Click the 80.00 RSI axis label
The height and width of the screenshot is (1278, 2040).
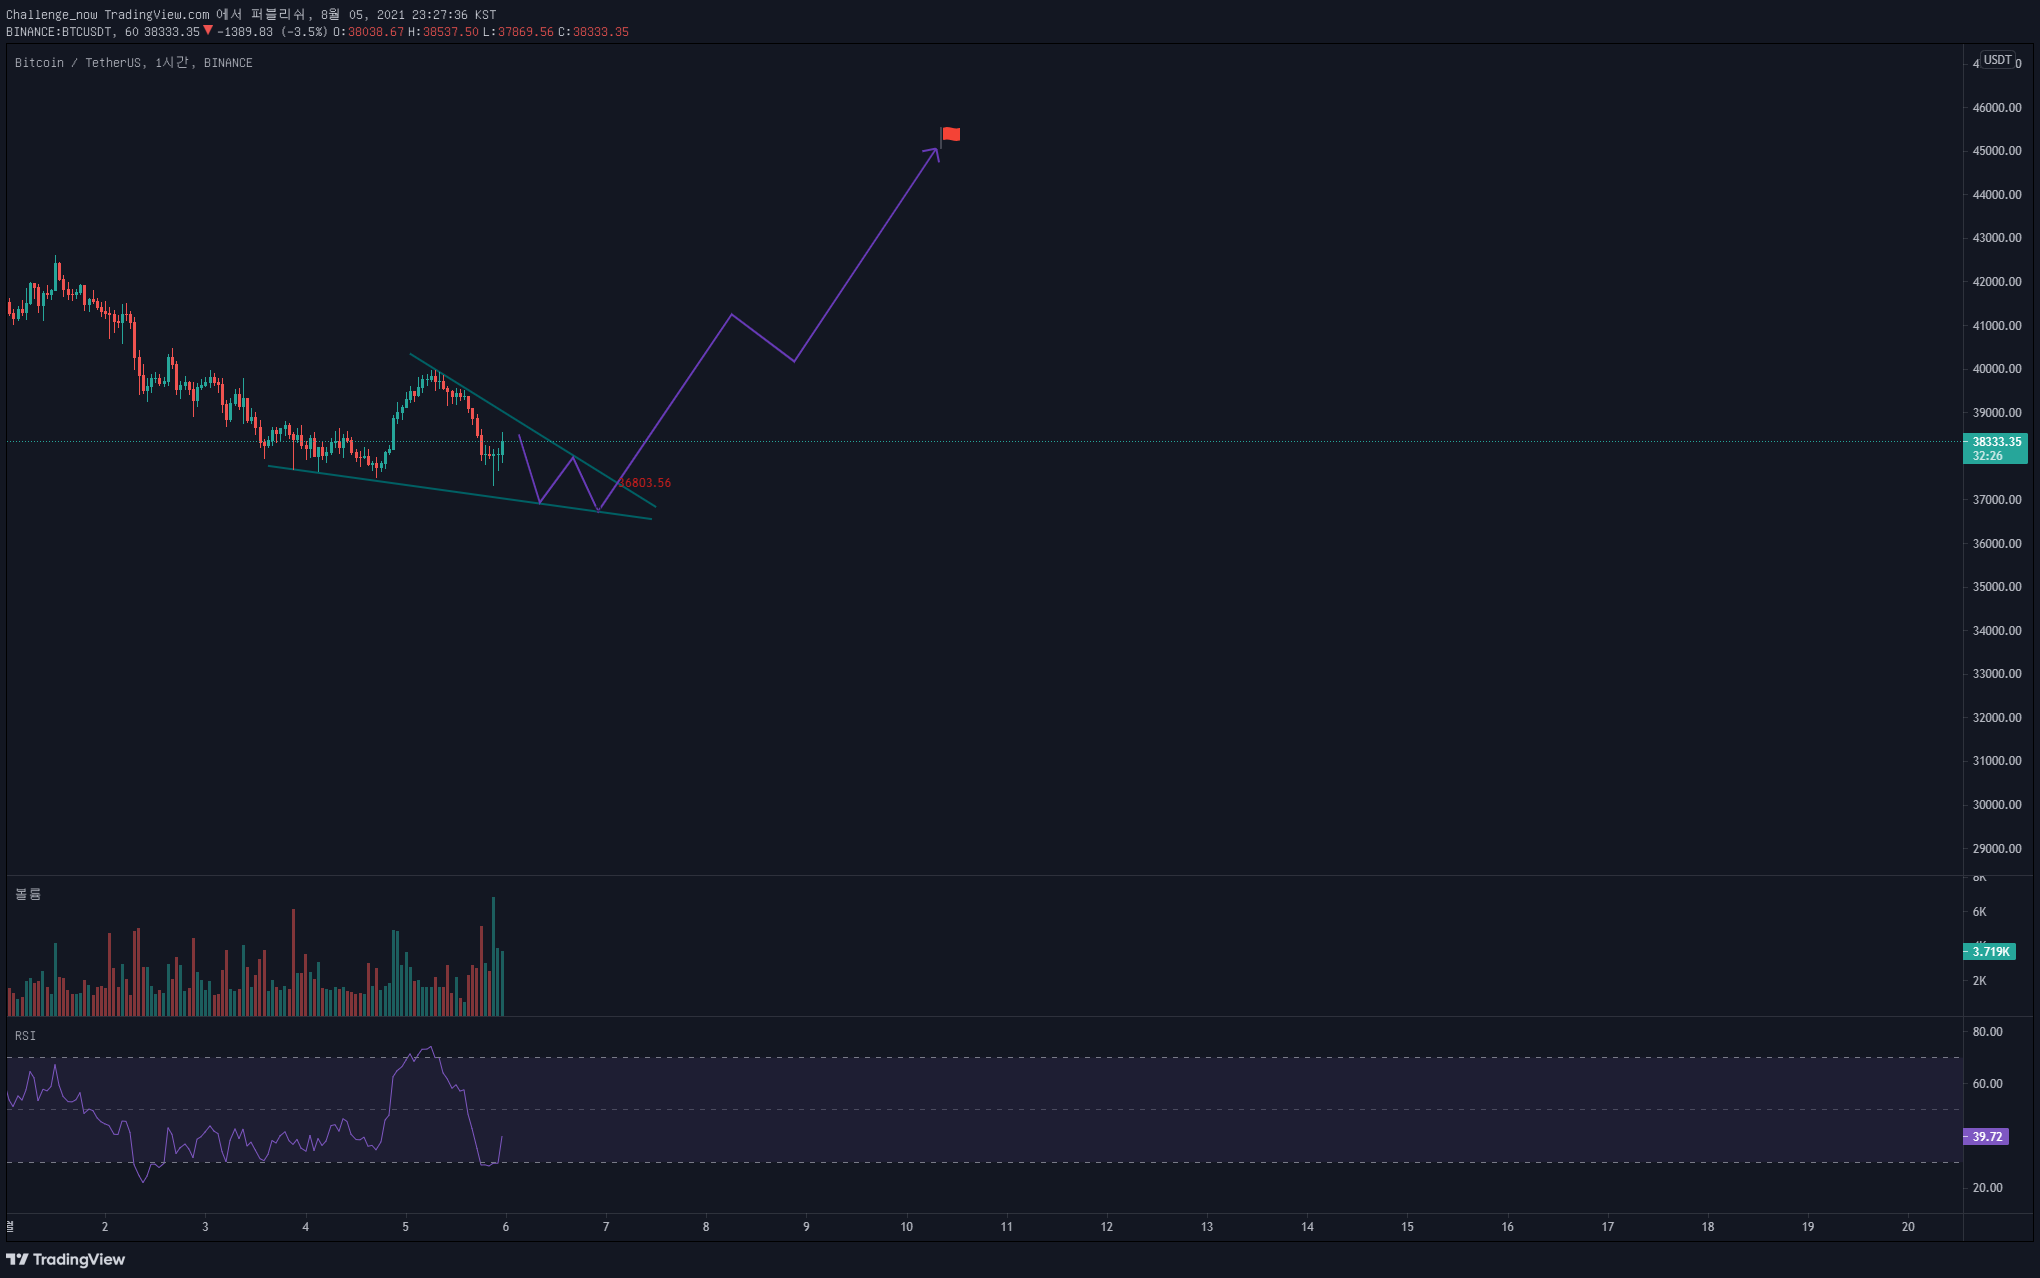click(1988, 1032)
